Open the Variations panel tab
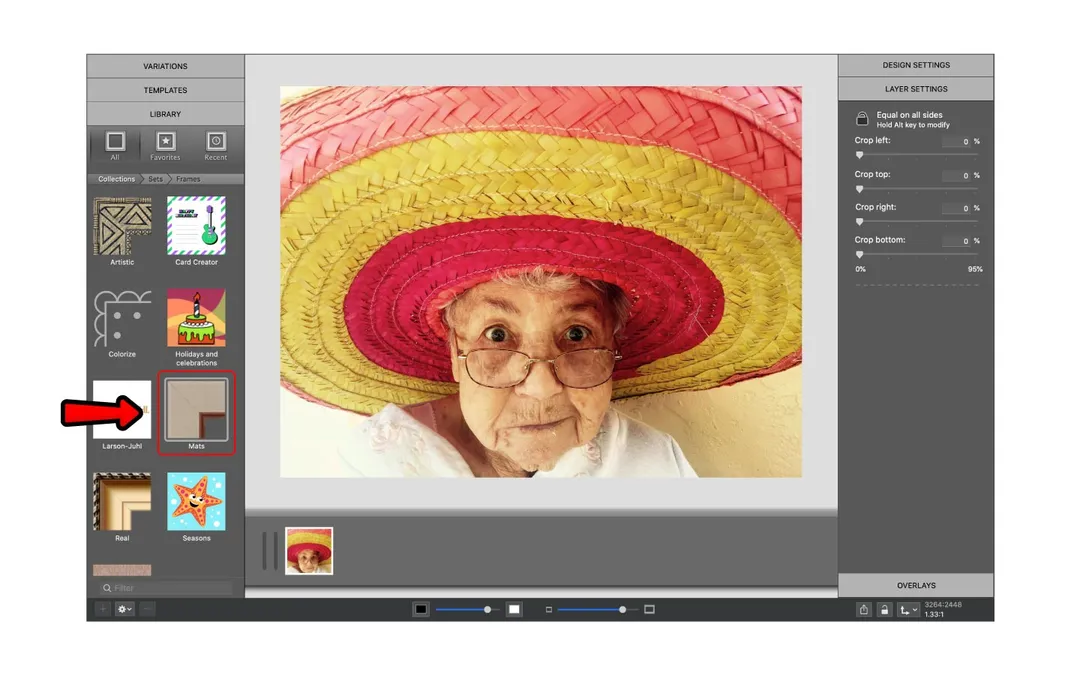Screen dimensions: 1080x675 pos(165,66)
